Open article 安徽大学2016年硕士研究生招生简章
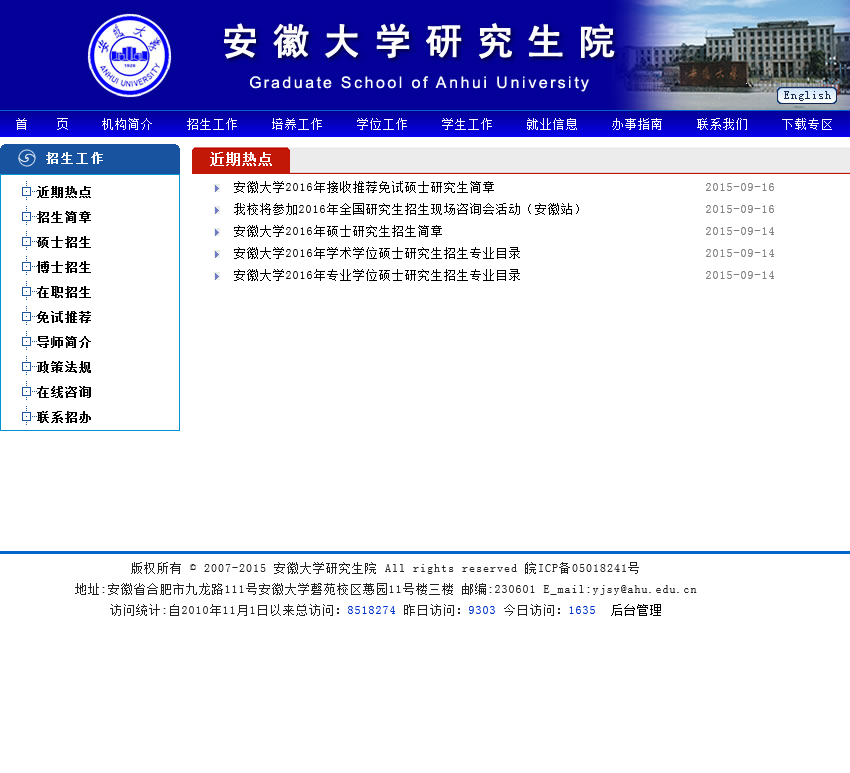850x773 pixels. [x=338, y=231]
